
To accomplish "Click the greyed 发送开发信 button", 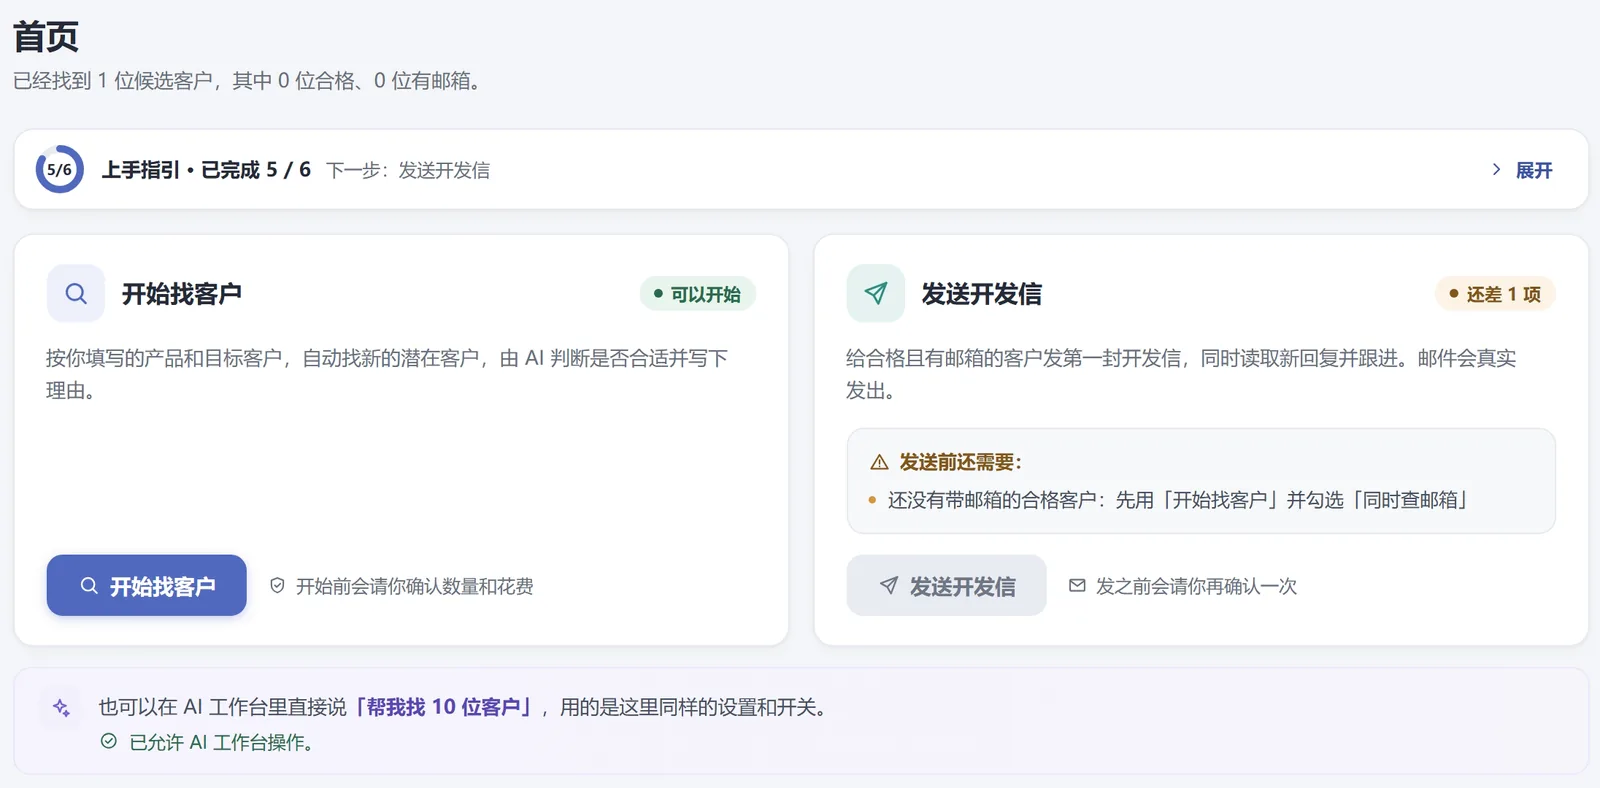I will 947,586.
